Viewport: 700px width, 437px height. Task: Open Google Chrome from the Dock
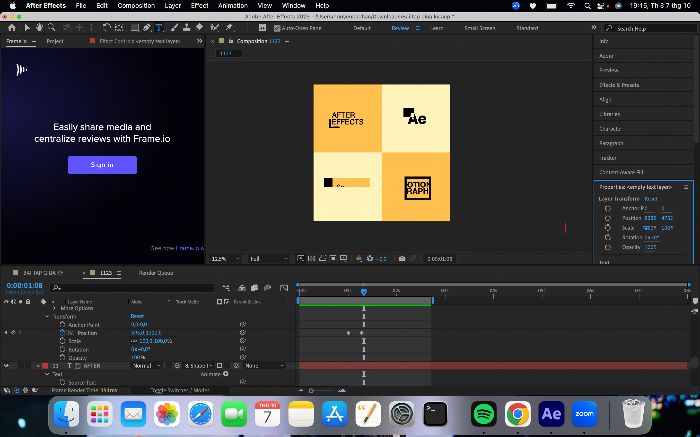tap(518, 414)
